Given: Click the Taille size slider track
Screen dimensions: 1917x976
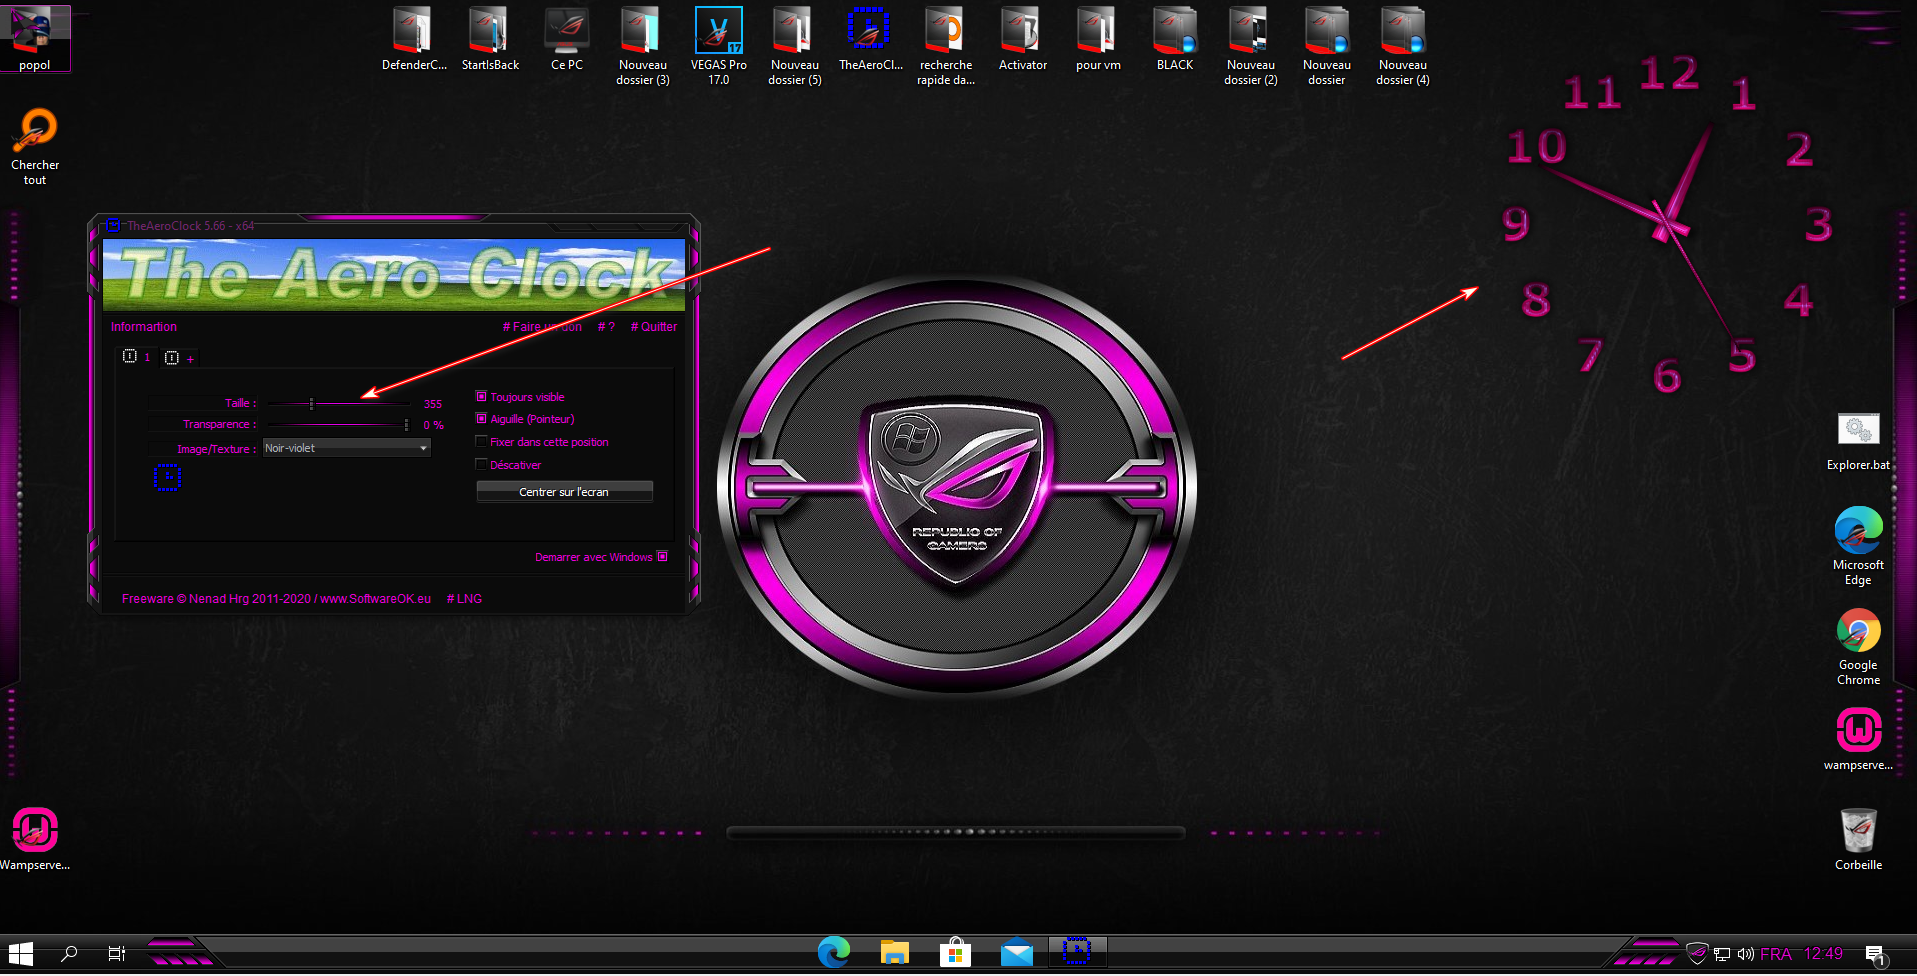Looking at the screenshot, I should 340,404.
